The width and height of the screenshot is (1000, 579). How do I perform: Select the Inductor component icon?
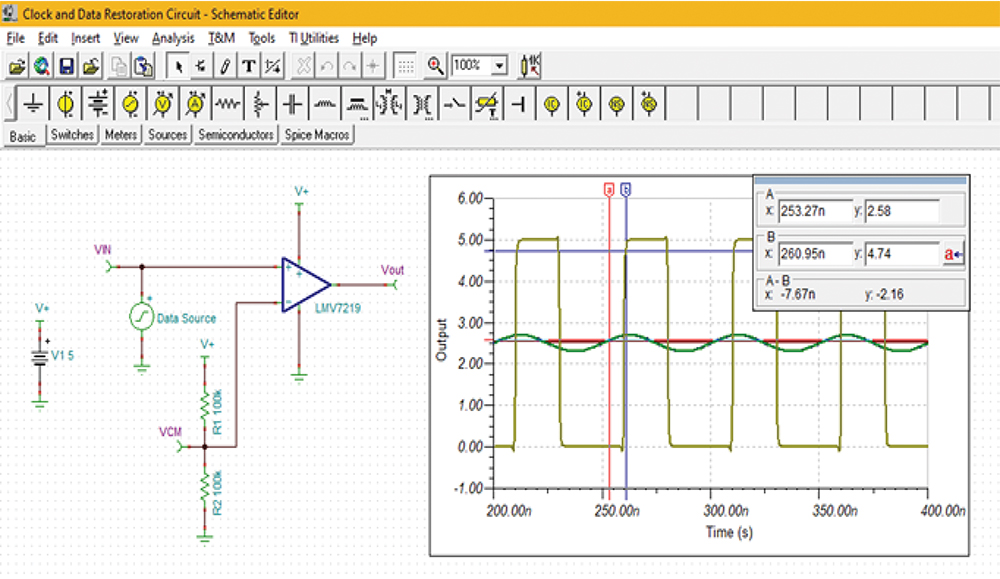[x=326, y=102]
